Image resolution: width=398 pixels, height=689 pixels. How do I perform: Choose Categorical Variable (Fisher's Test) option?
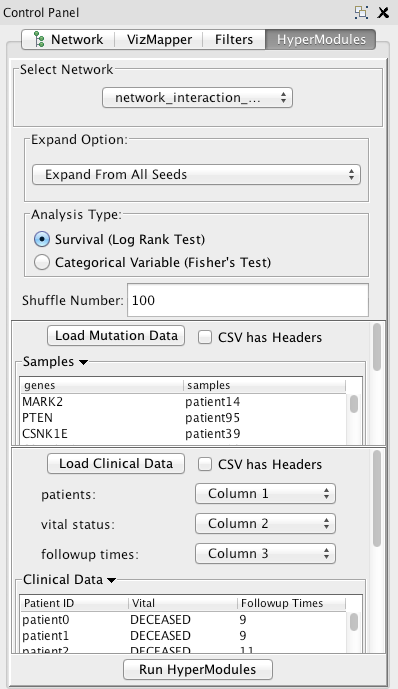coord(42,262)
